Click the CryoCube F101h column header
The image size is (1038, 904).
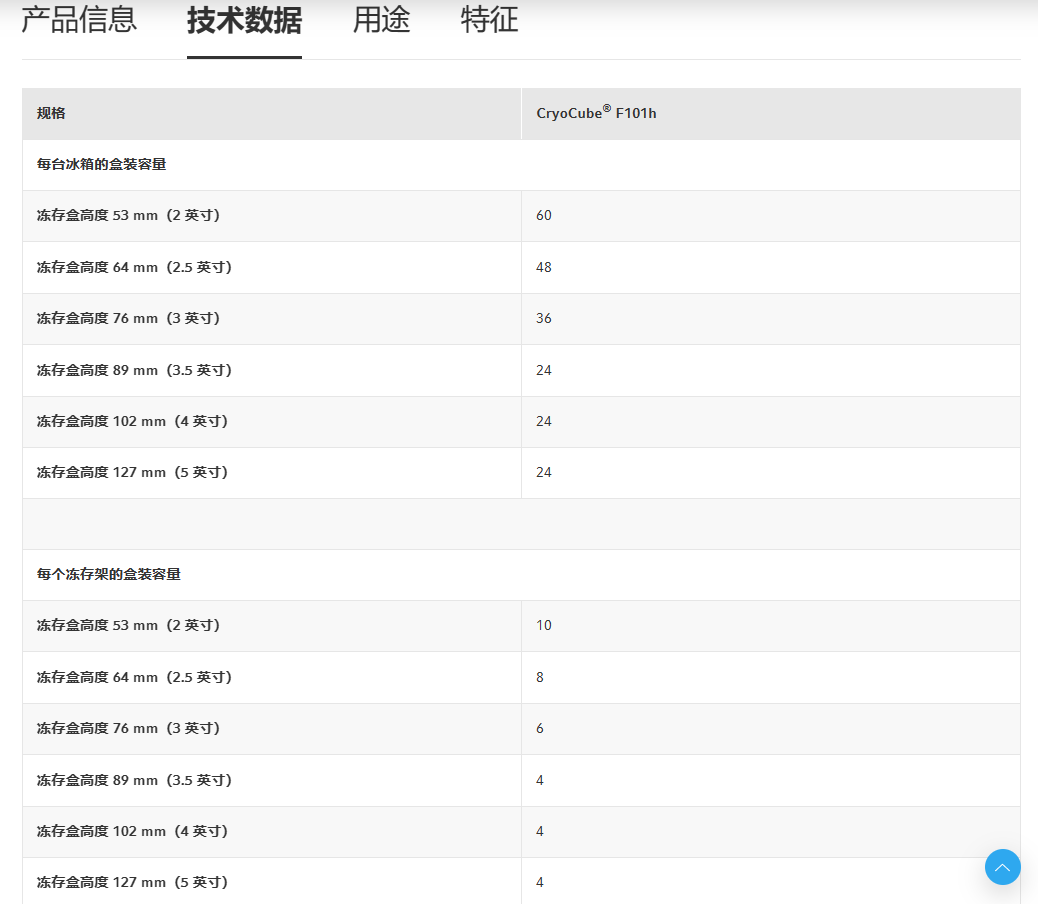point(771,113)
